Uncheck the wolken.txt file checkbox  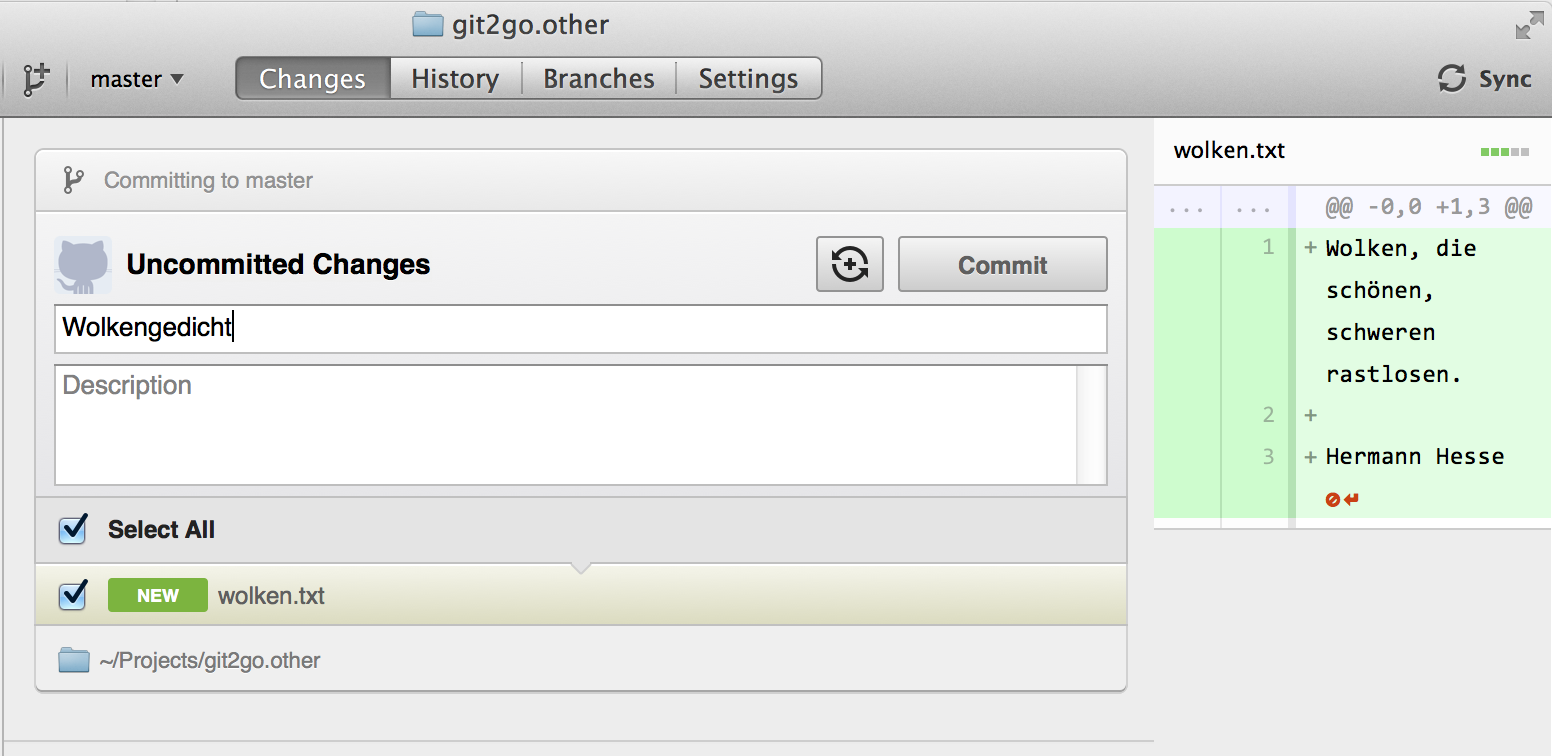[73, 595]
